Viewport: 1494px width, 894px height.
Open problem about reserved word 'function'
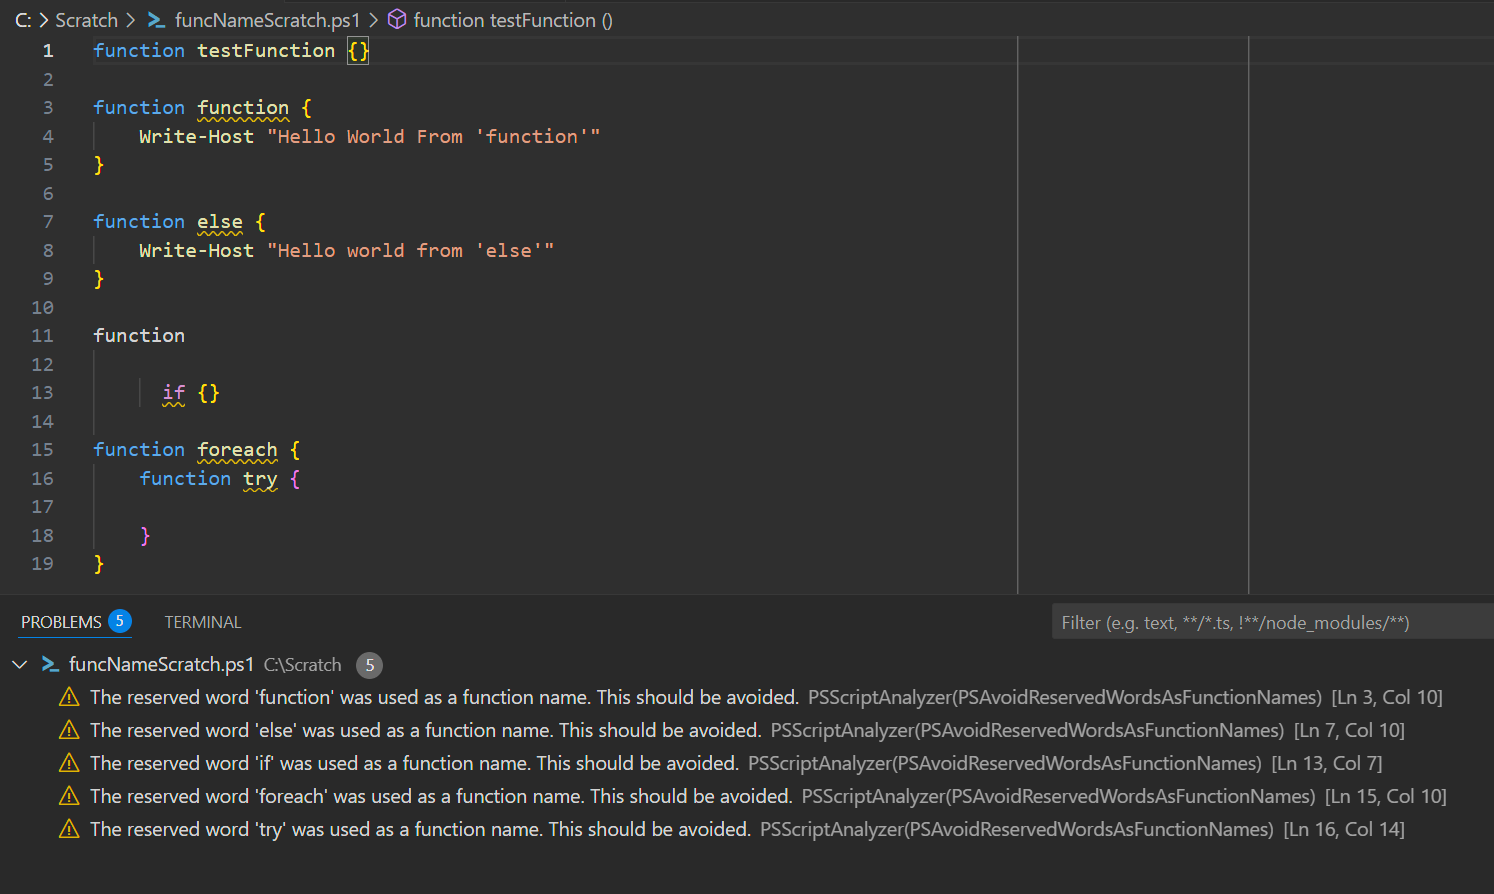click(747, 697)
